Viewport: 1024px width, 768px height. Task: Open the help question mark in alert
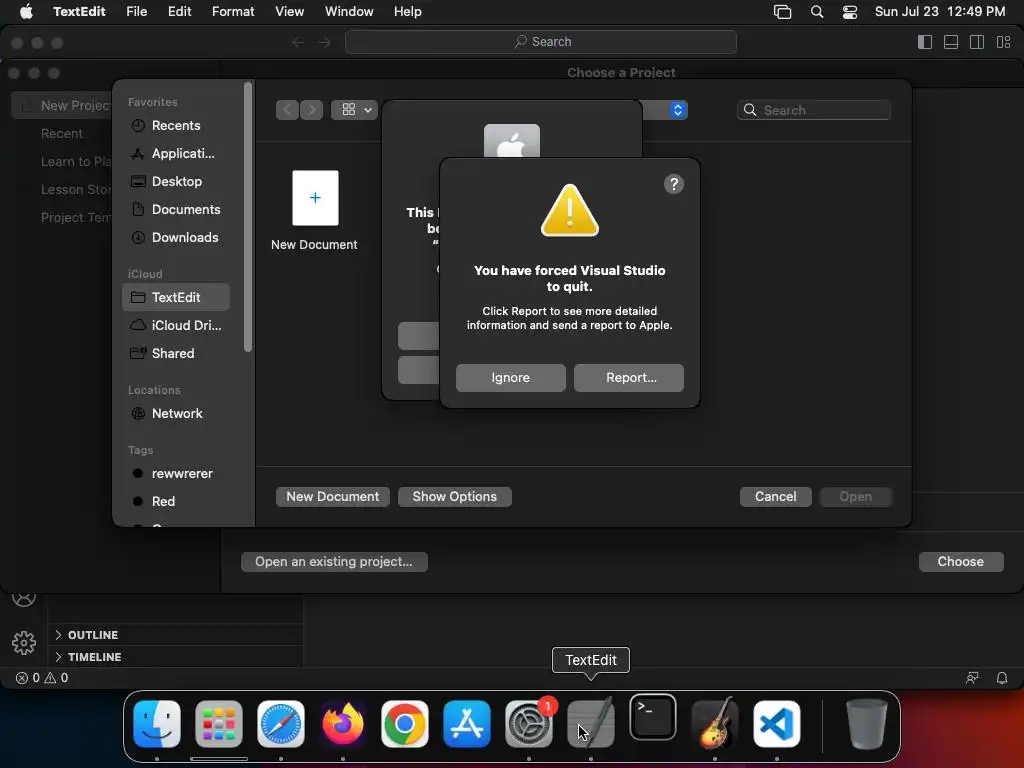point(673,184)
